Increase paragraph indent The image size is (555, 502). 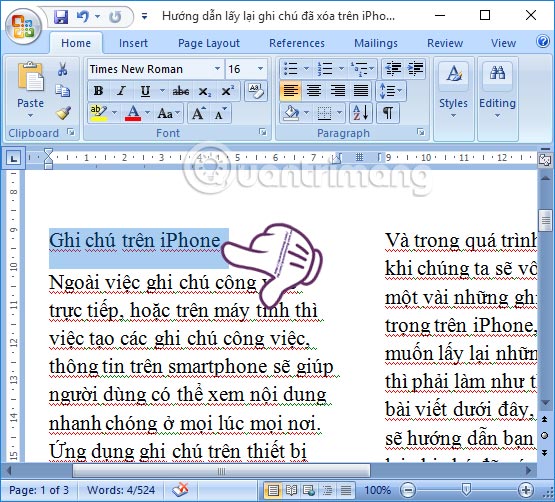[415, 69]
